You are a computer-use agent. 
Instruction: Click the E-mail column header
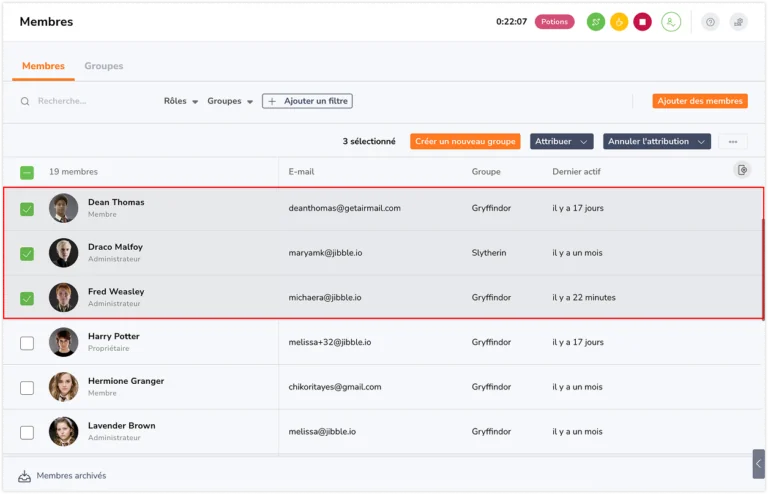(x=301, y=172)
